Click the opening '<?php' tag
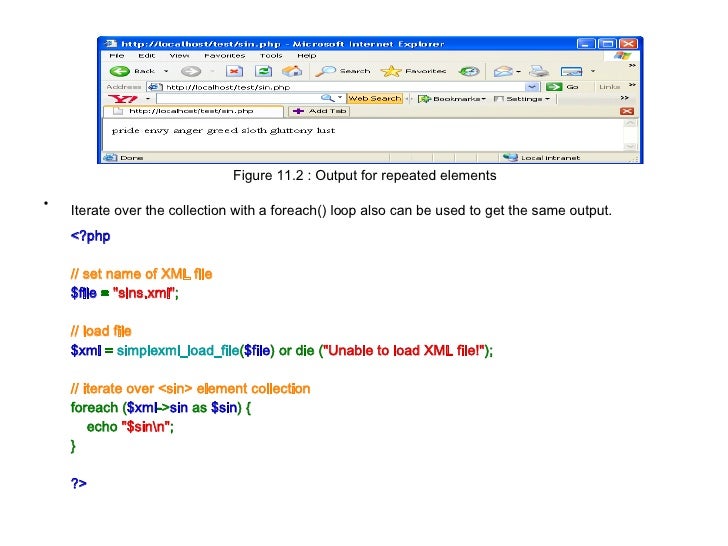This screenshot has width=728, height=546. point(90,236)
